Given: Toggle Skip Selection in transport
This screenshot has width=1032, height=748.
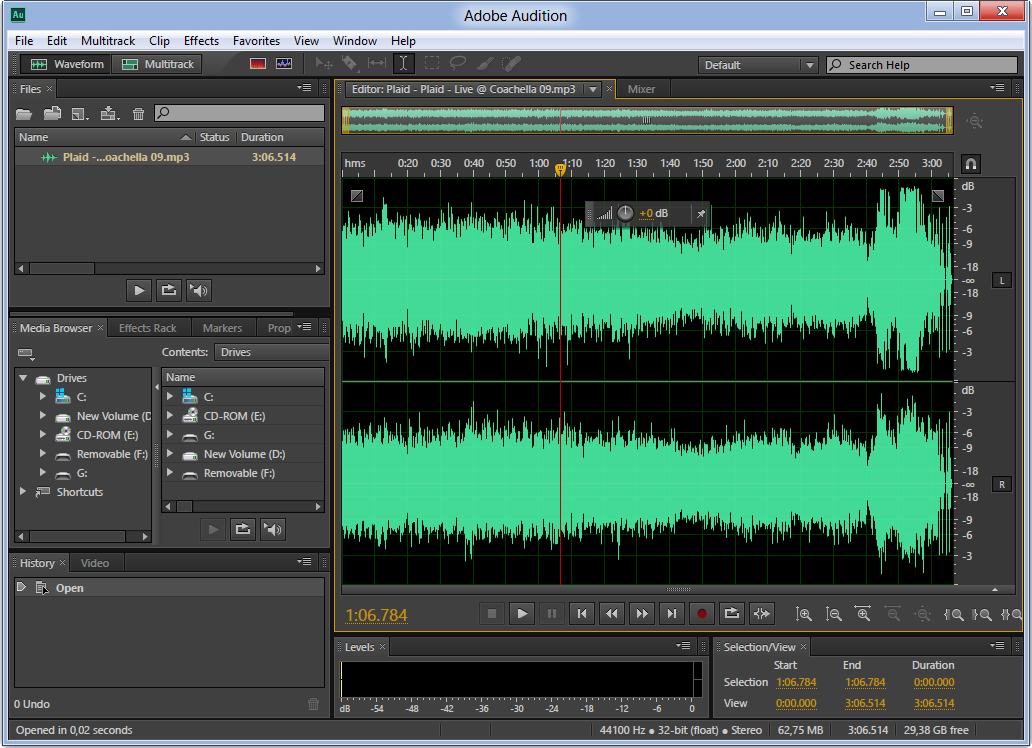Looking at the screenshot, I should click(761, 614).
